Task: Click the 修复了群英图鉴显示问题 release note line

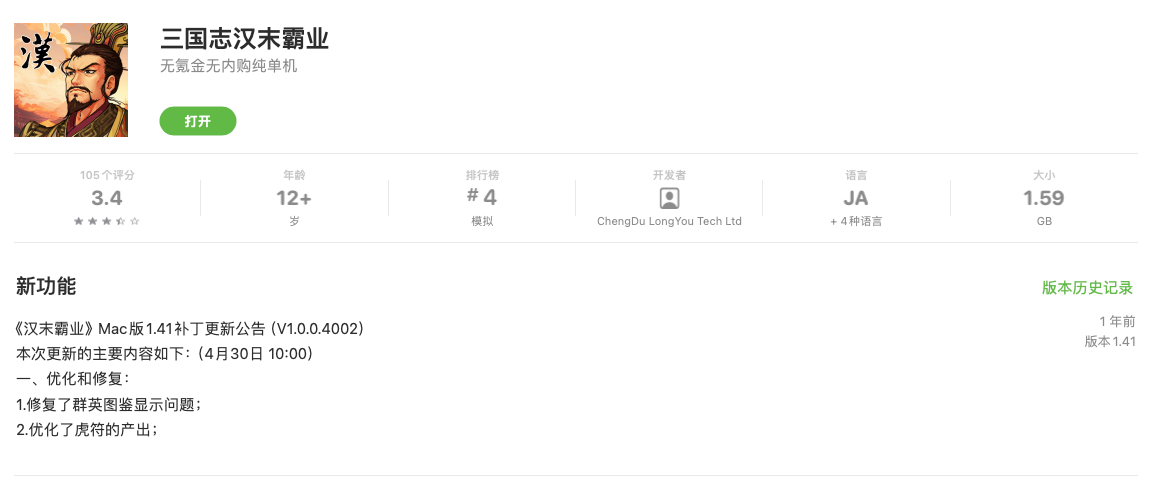Action: tap(109, 405)
